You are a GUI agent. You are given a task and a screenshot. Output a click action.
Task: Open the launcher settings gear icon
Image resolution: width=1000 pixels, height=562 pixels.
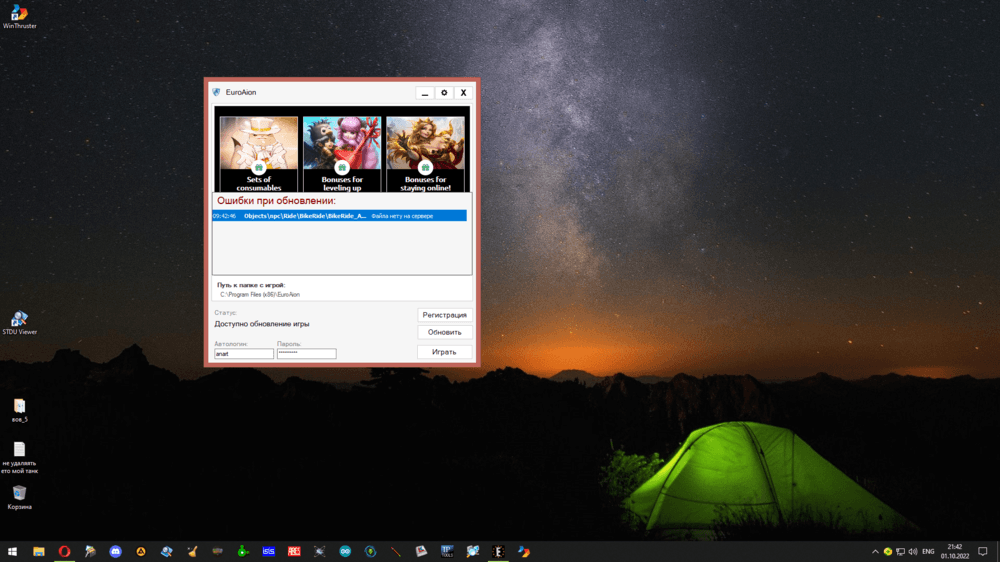(444, 93)
